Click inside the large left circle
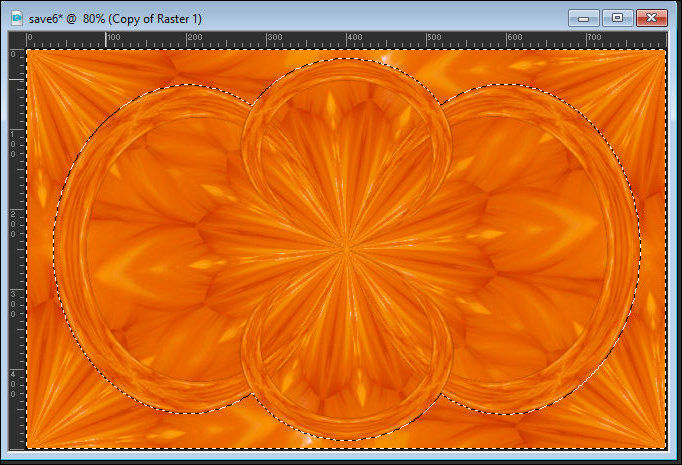The width and height of the screenshot is (682, 465). pyautogui.click(x=150, y=250)
